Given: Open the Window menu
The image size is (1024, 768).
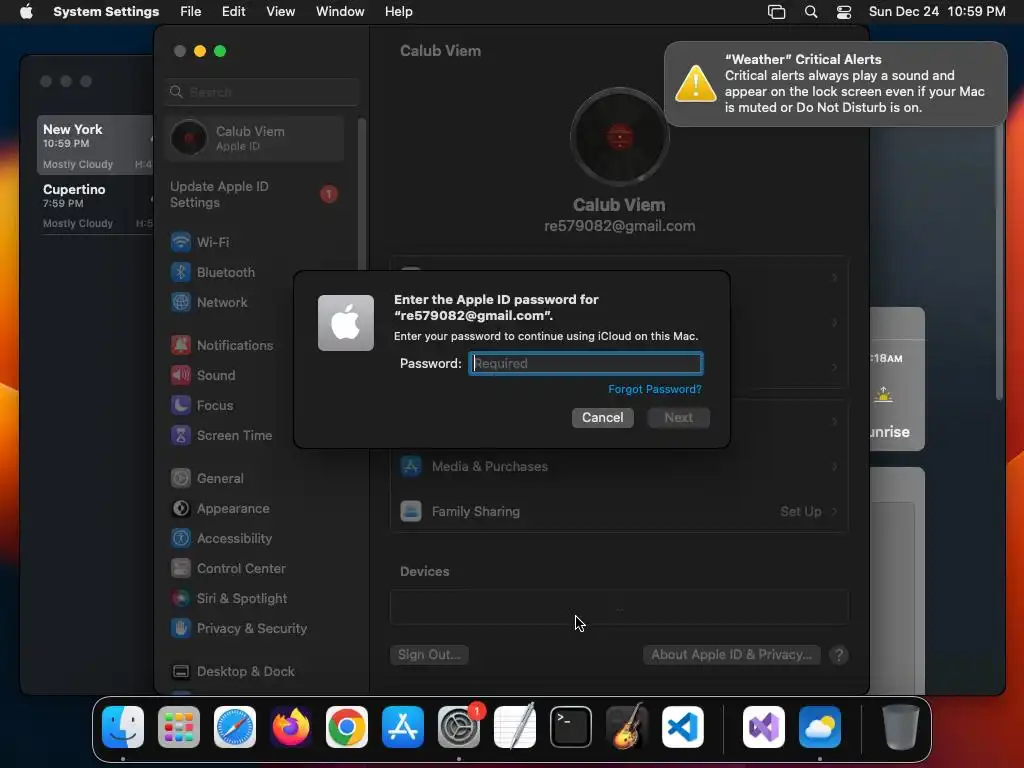Looking at the screenshot, I should [340, 12].
